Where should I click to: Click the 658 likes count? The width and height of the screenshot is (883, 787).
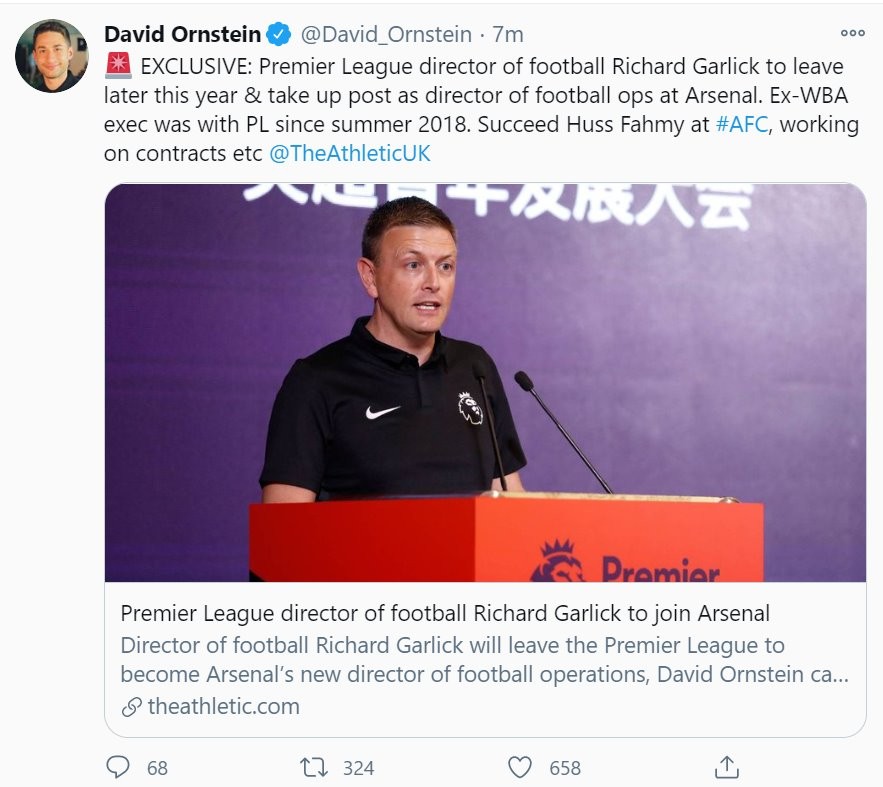[565, 768]
